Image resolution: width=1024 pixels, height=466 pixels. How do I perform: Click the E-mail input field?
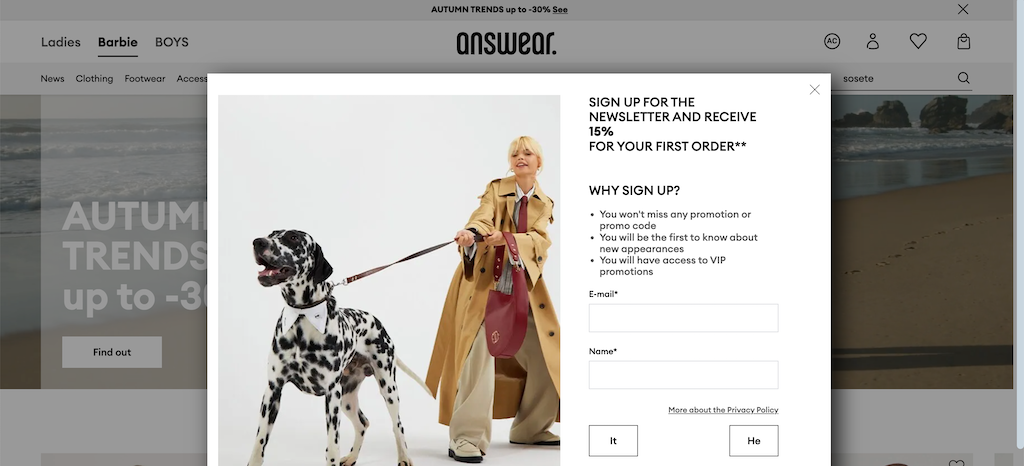point(683,318)
